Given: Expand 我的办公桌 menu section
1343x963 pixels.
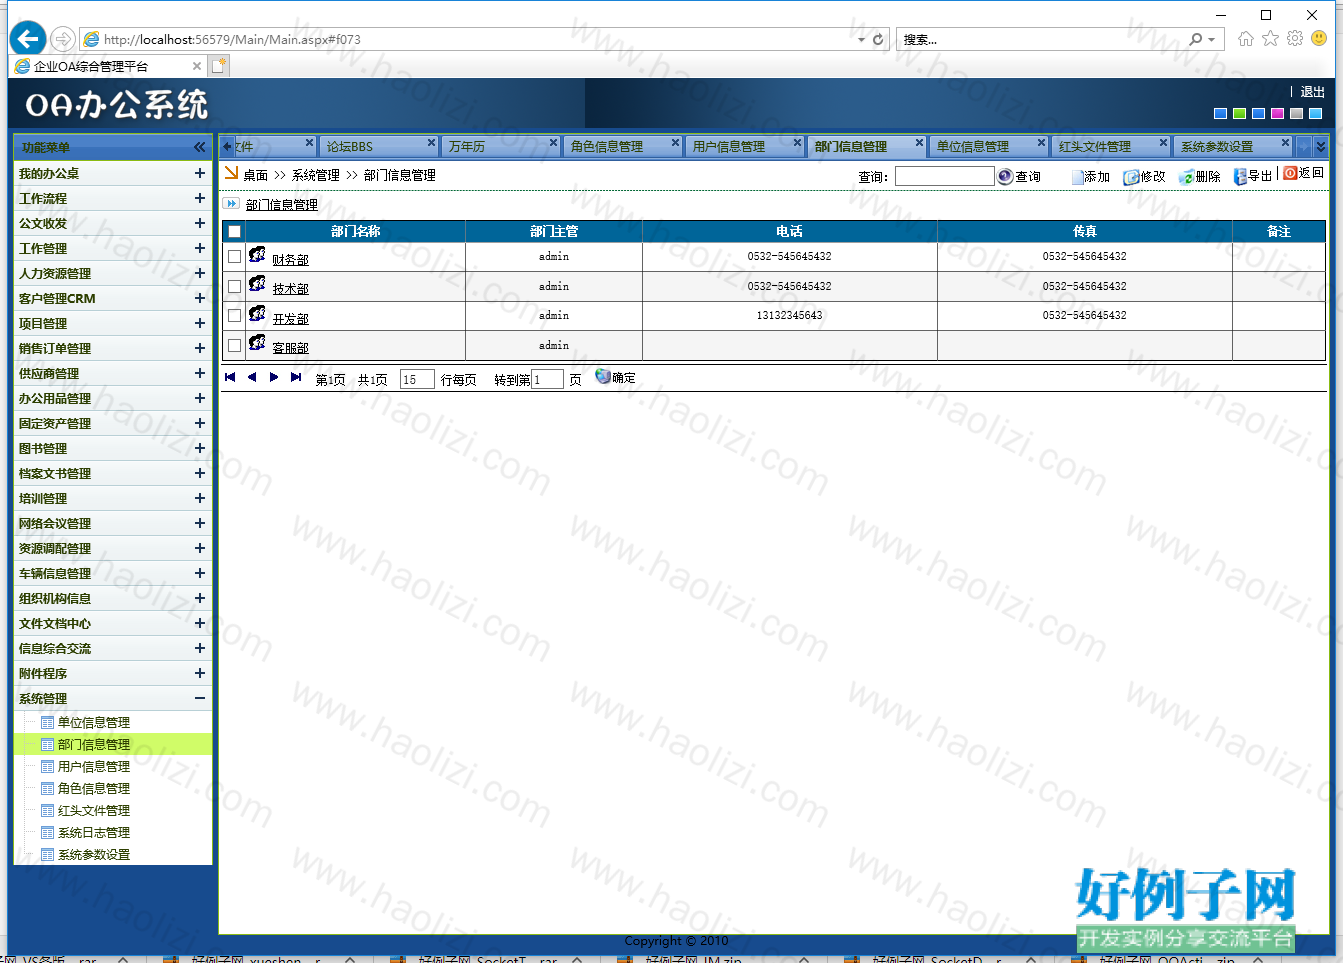Looking at the screenshot, I should click(199, 173).
